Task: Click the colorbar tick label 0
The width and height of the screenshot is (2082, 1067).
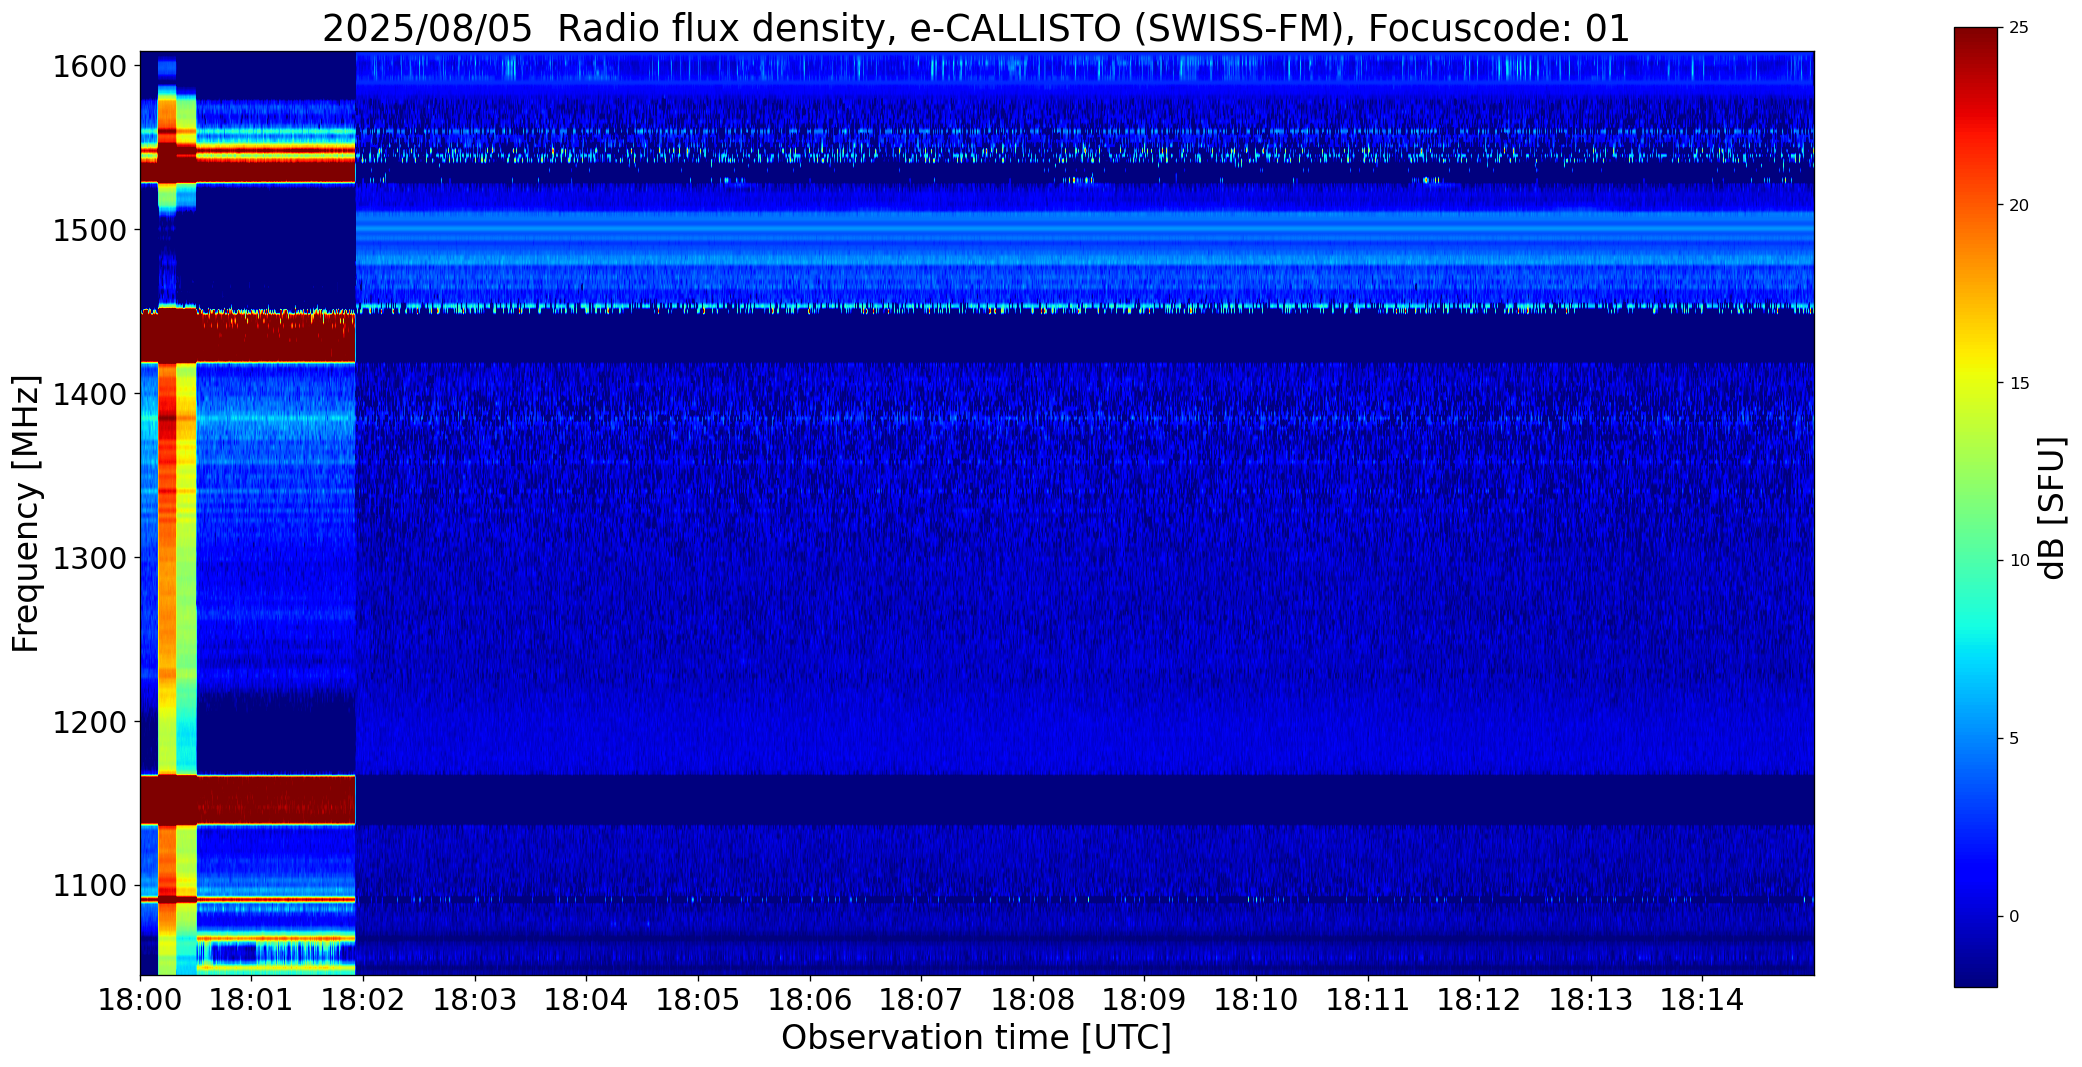Action: [x=2014, y=917]
